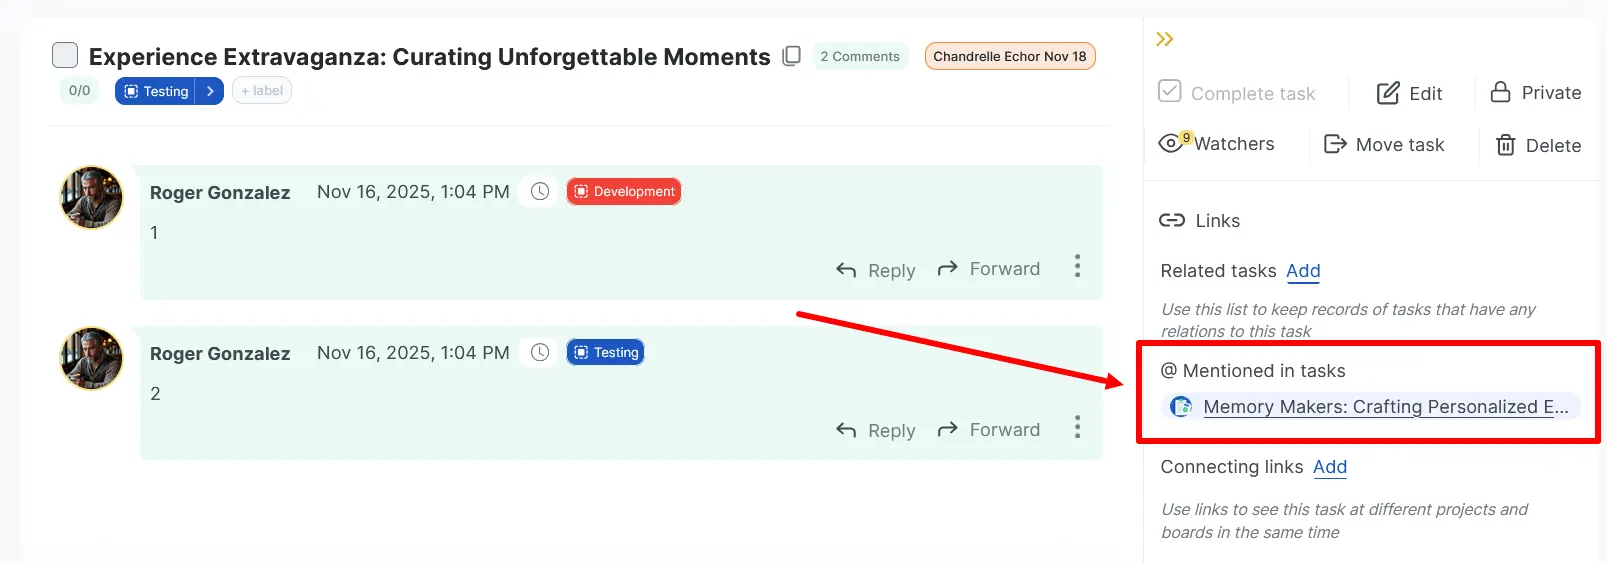The height and width of the screenshot is (563, 1607).
Task: Click clock icon on second comment
Action: (x=540, y=352)
